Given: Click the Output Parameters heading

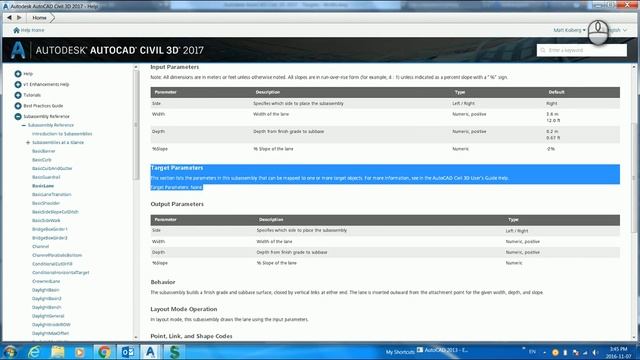Looking at the screenshot, I should click(177, 204).
